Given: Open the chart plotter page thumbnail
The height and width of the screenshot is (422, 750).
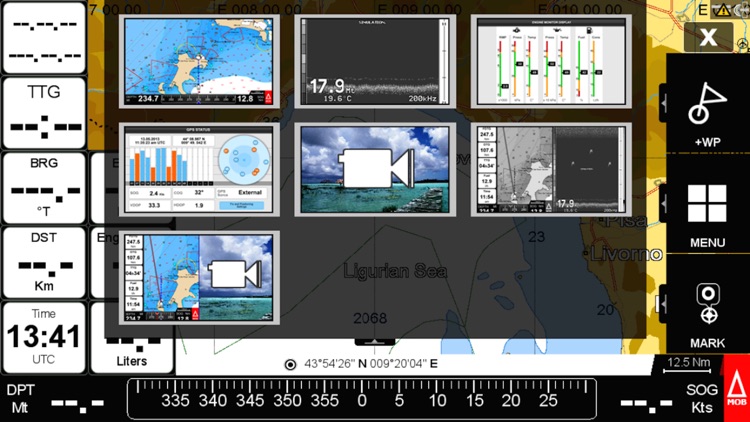Looking at the screenshot, I should click(x=199, y=61).
